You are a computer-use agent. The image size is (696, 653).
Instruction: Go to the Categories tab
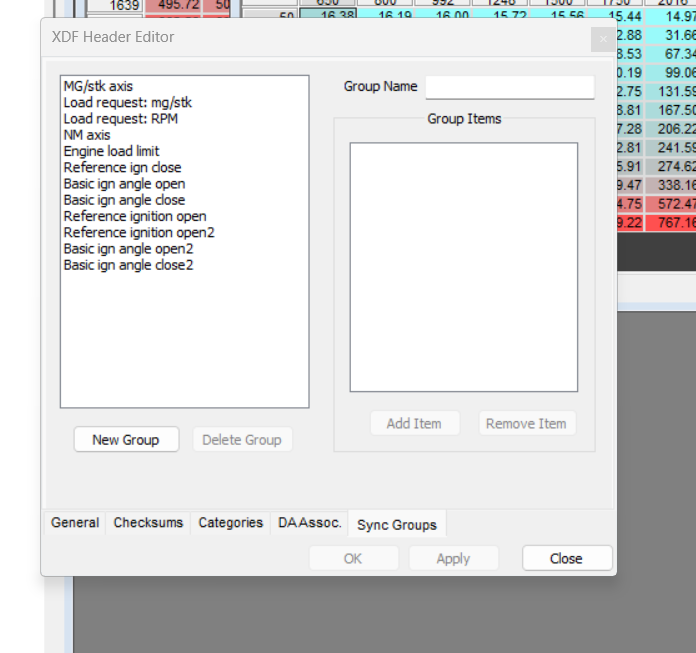[x=230, y=523]
